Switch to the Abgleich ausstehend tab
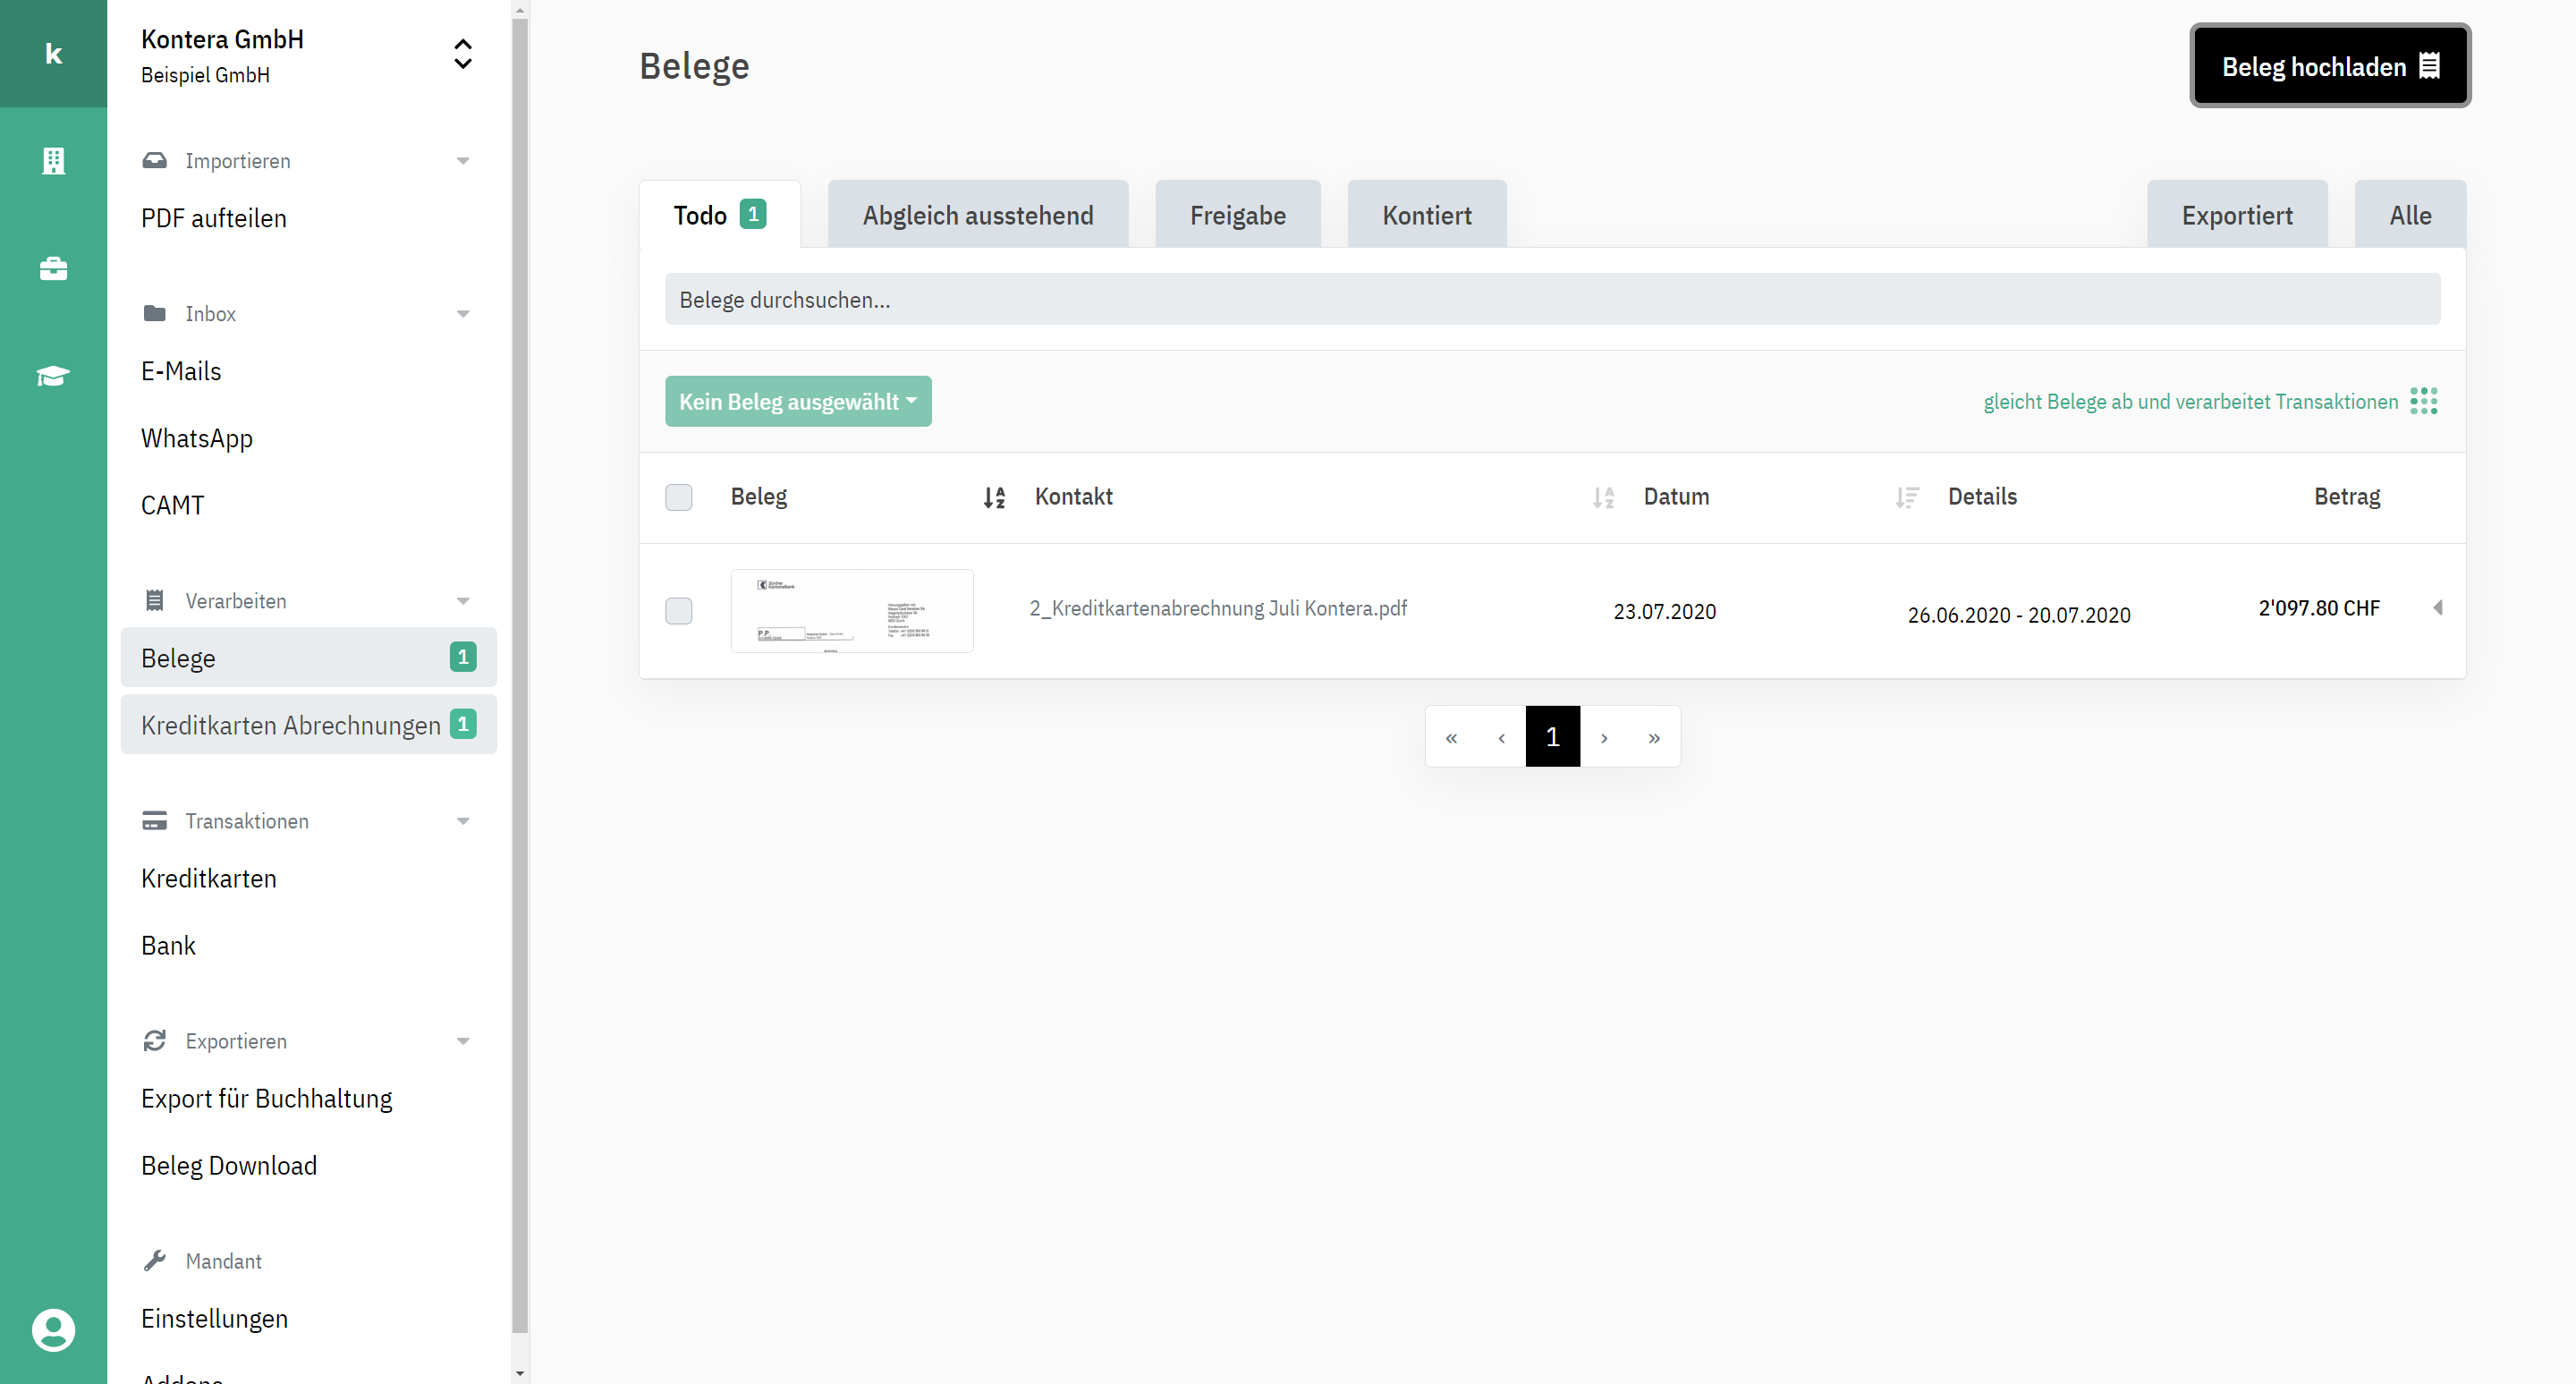 coord(978,214)
